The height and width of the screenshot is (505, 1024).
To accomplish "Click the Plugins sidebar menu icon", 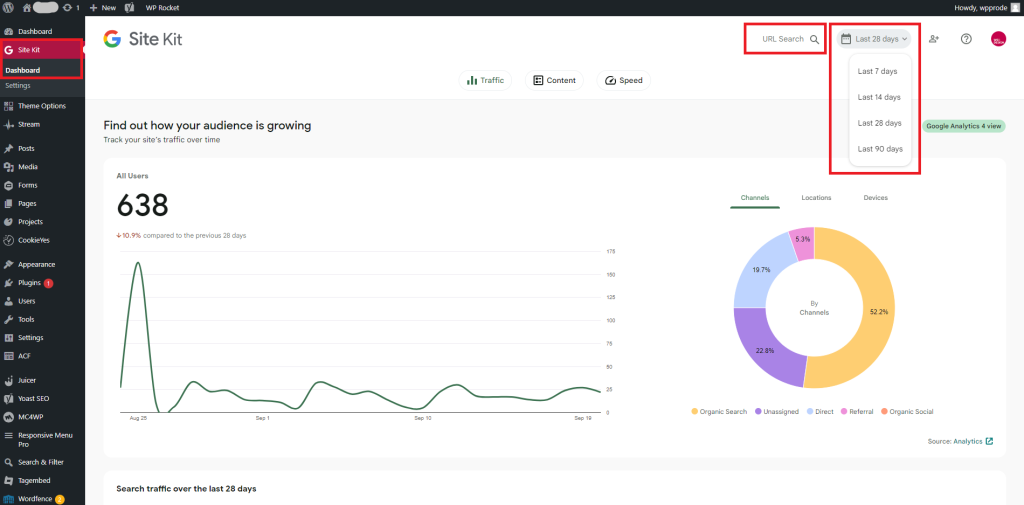I will (x=9, y=283).
